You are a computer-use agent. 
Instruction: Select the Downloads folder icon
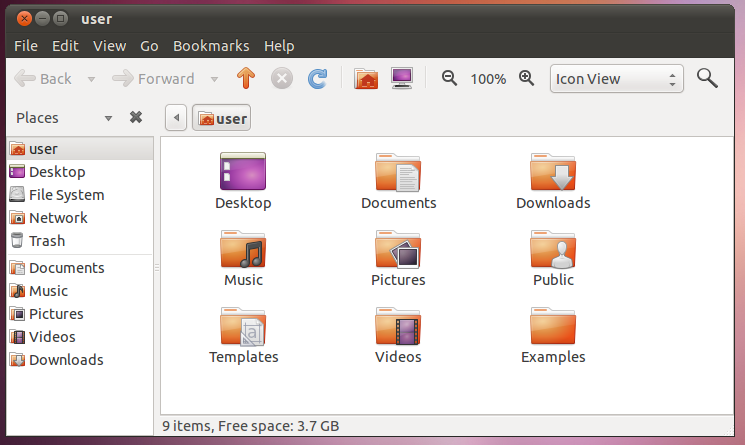[x=553, y=174]
